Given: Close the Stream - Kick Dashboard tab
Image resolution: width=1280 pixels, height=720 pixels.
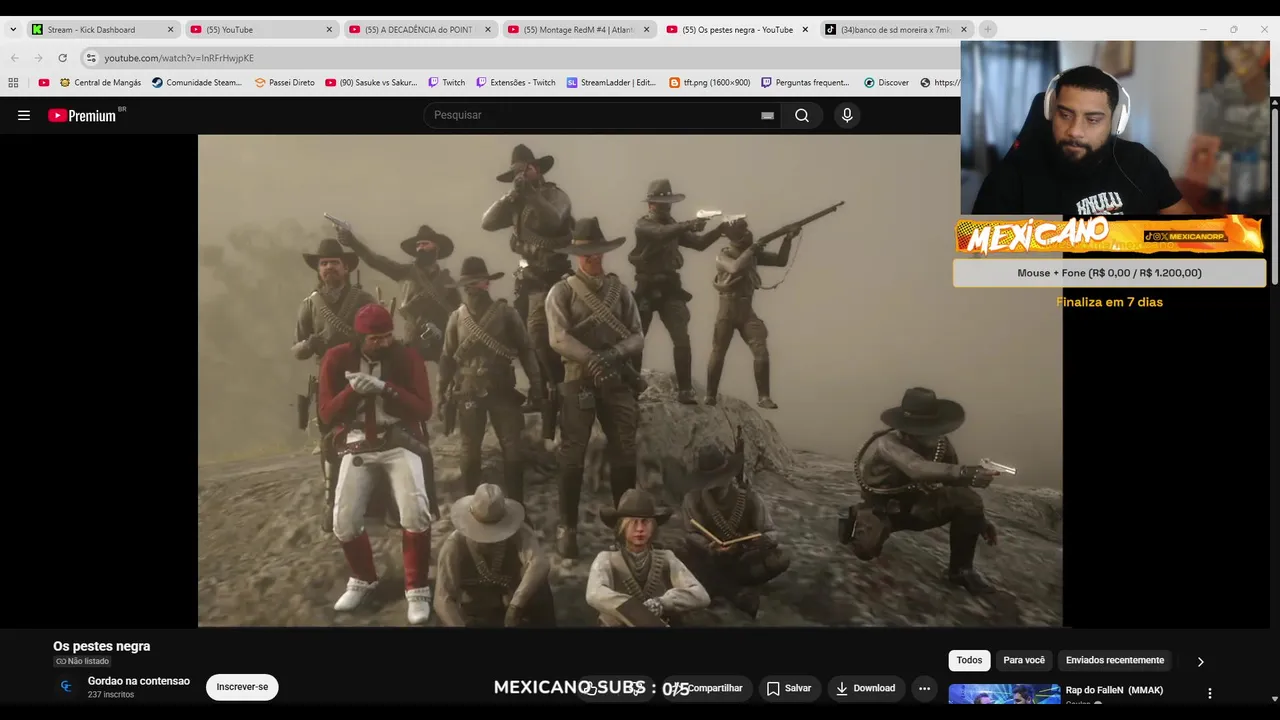Looking at the screenshot, I should [170, 30].
